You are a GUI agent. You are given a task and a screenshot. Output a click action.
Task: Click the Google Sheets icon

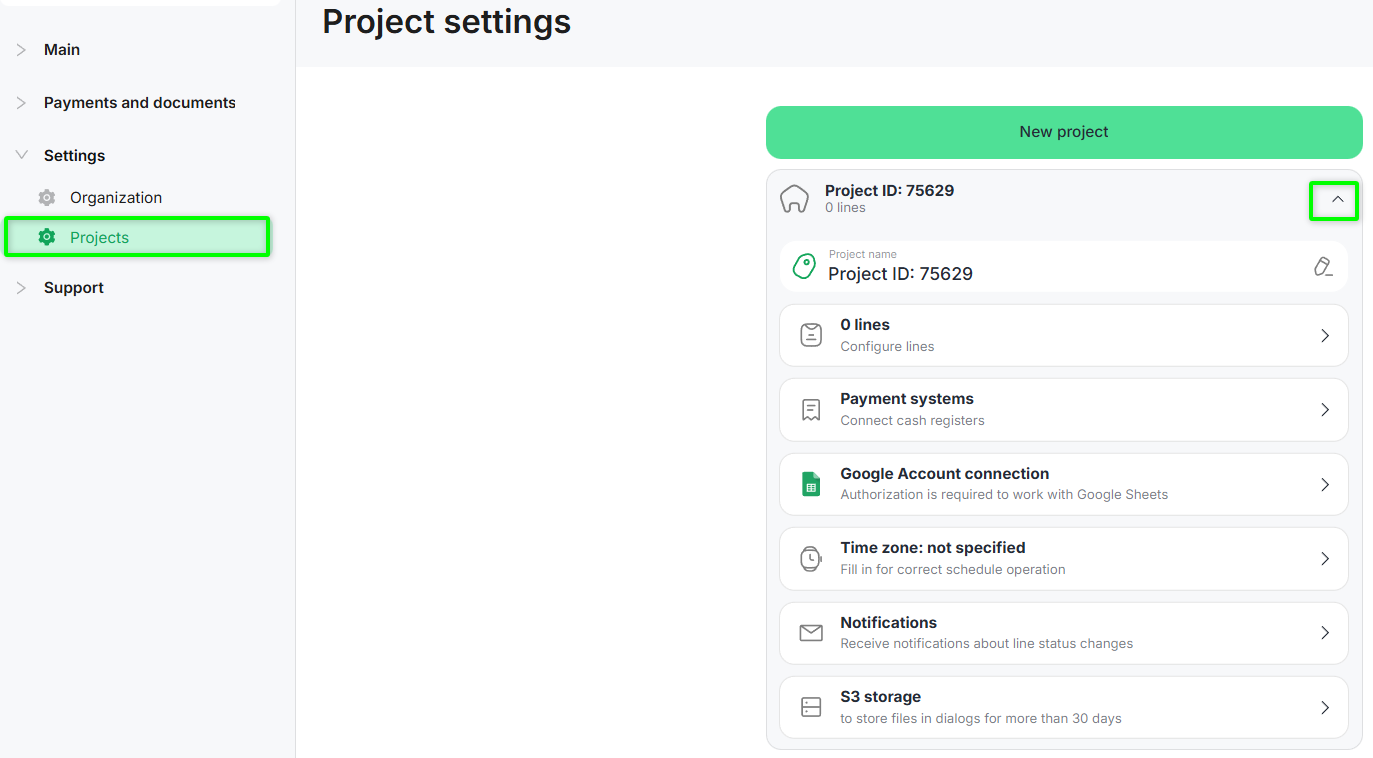pos(811,485)
